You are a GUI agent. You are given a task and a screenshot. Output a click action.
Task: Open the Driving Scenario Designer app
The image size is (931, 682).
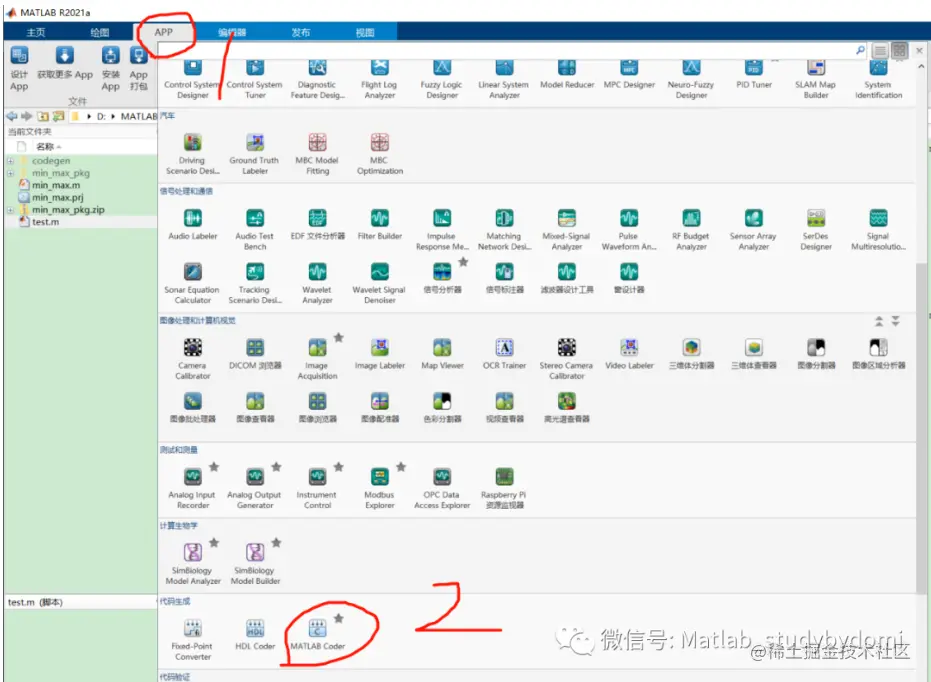pyautogui.click(x=192, y=154)
